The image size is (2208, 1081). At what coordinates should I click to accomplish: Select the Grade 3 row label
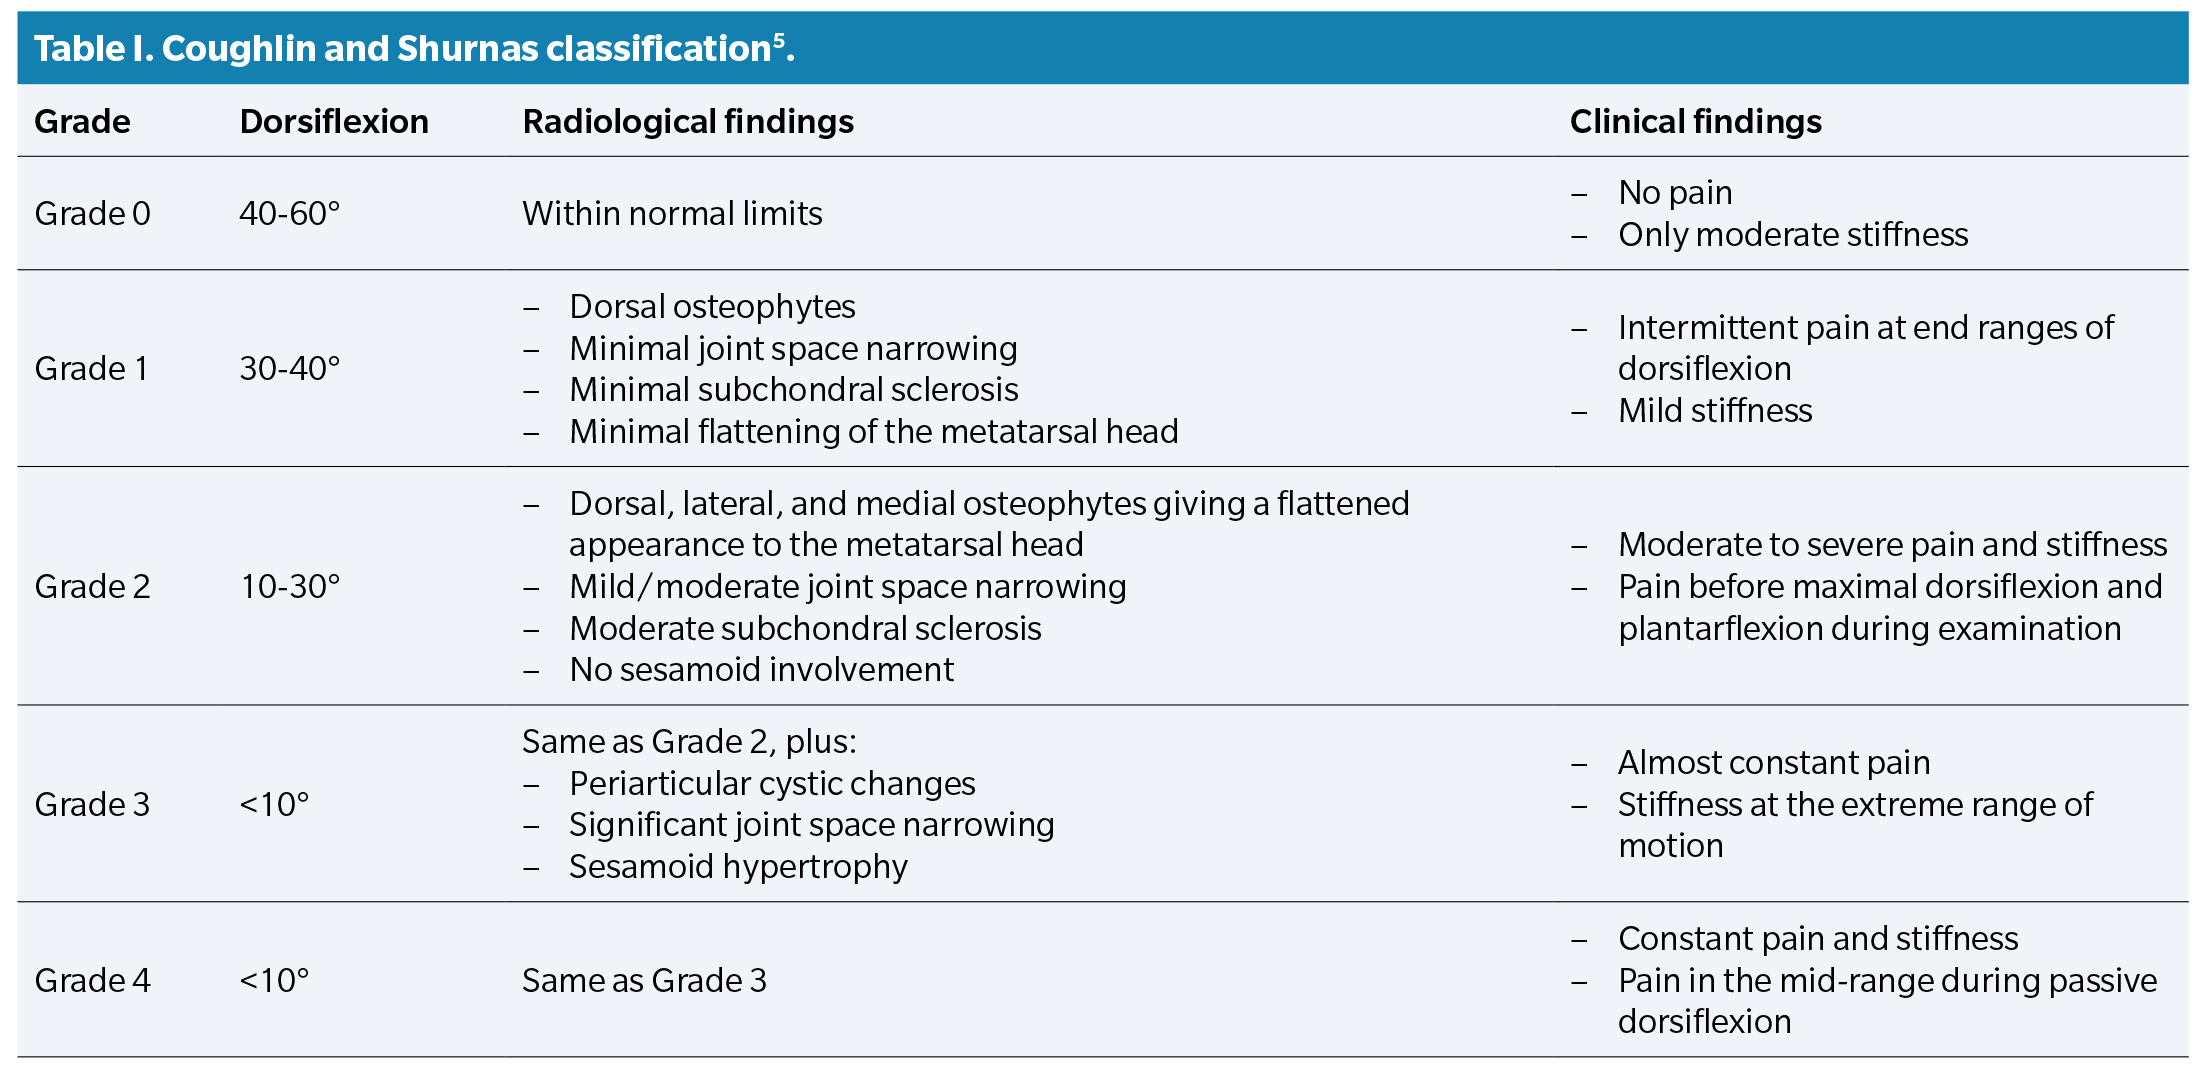click(x=92, y=805)
